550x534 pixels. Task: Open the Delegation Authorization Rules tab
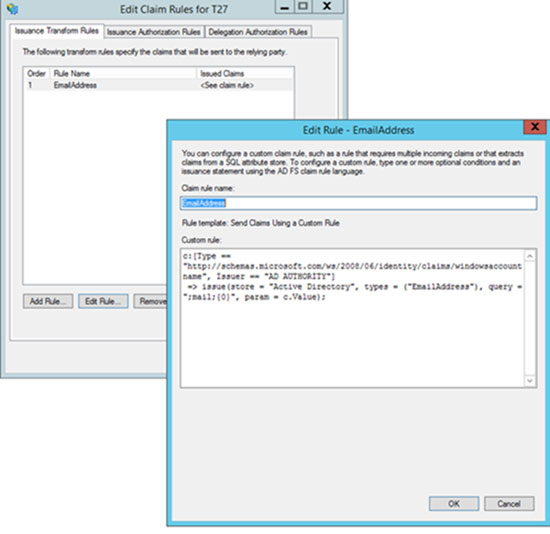[x=258, y=32]
